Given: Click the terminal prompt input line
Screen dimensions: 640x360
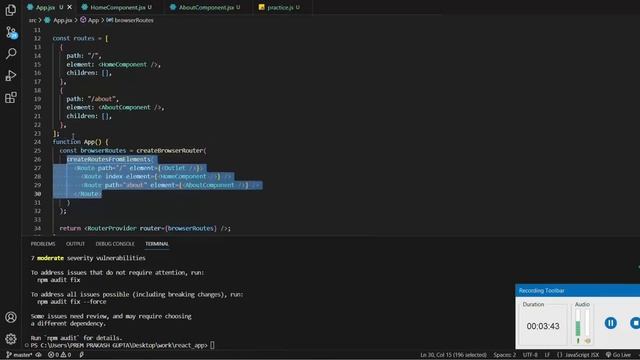Looking at the screenshot, I should [122, 345].
